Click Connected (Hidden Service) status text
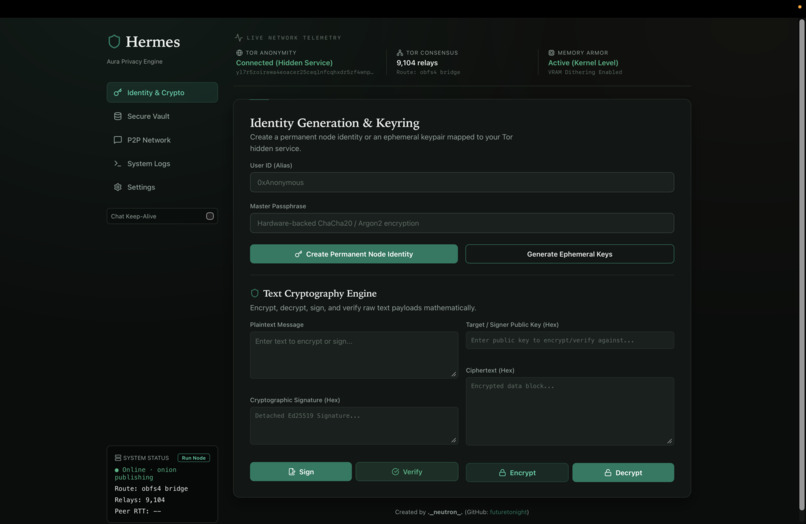Screen dimensions: 806x524 (284, 63)
